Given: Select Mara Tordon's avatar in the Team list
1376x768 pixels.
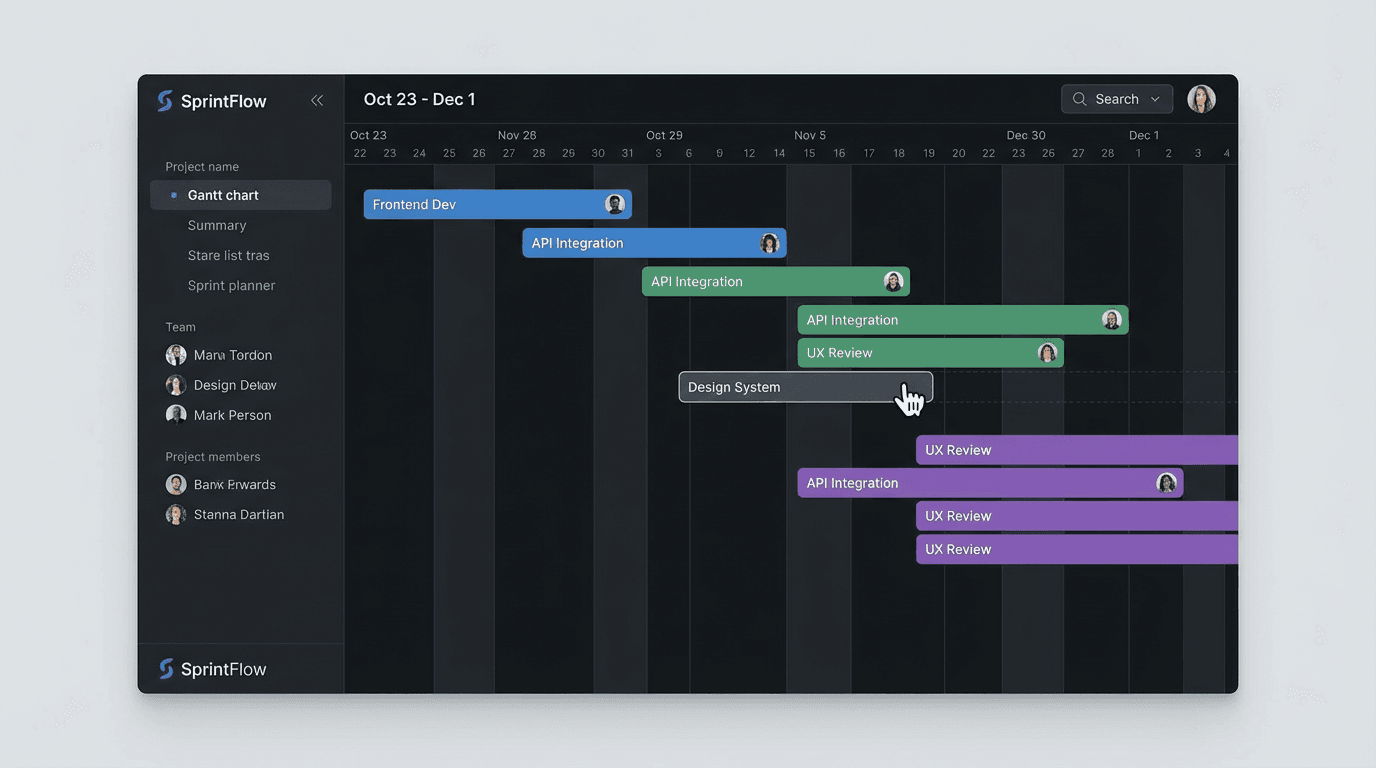Looking at the screenshot, I should pyautogui.click(x=176, y=355).
